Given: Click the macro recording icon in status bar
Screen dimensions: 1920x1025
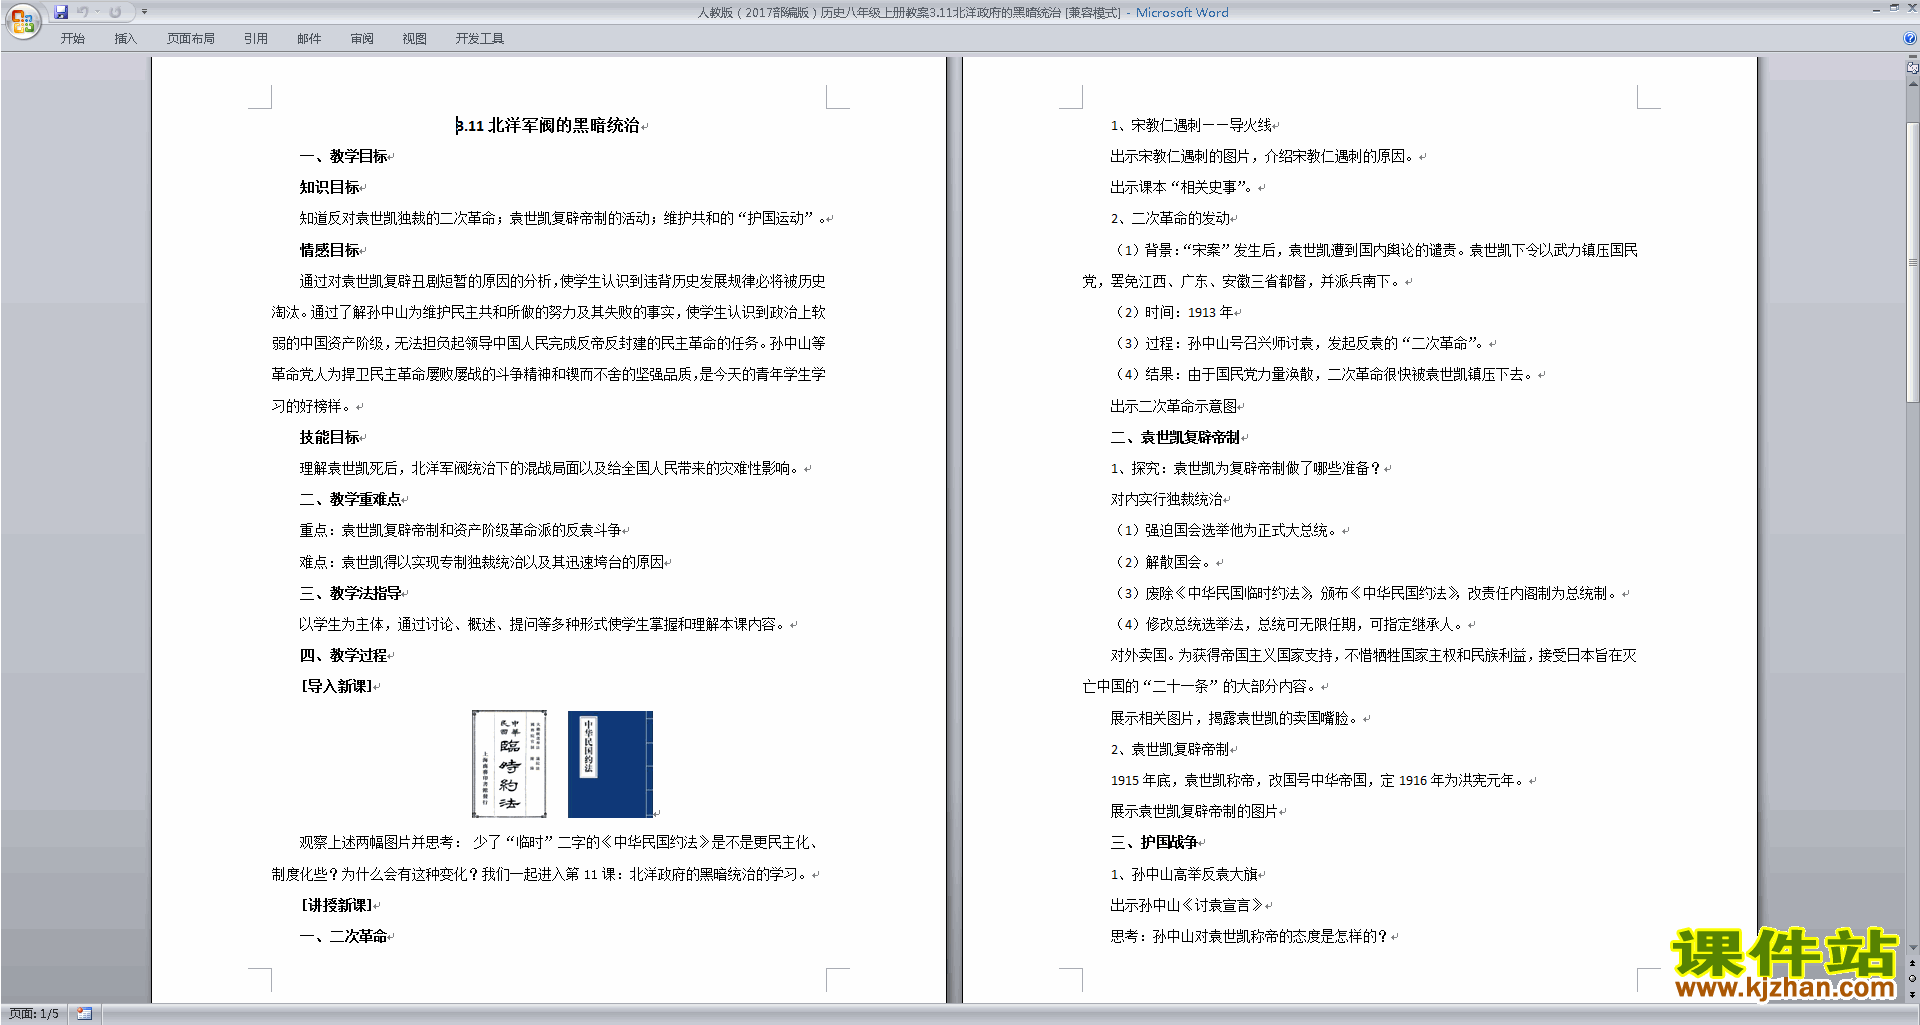Looking at the screenshot, I should (84, 1013).
